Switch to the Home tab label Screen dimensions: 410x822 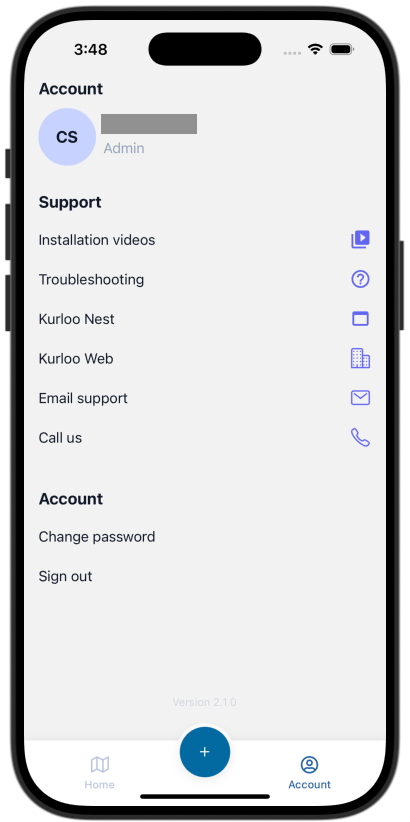[100, 785]
